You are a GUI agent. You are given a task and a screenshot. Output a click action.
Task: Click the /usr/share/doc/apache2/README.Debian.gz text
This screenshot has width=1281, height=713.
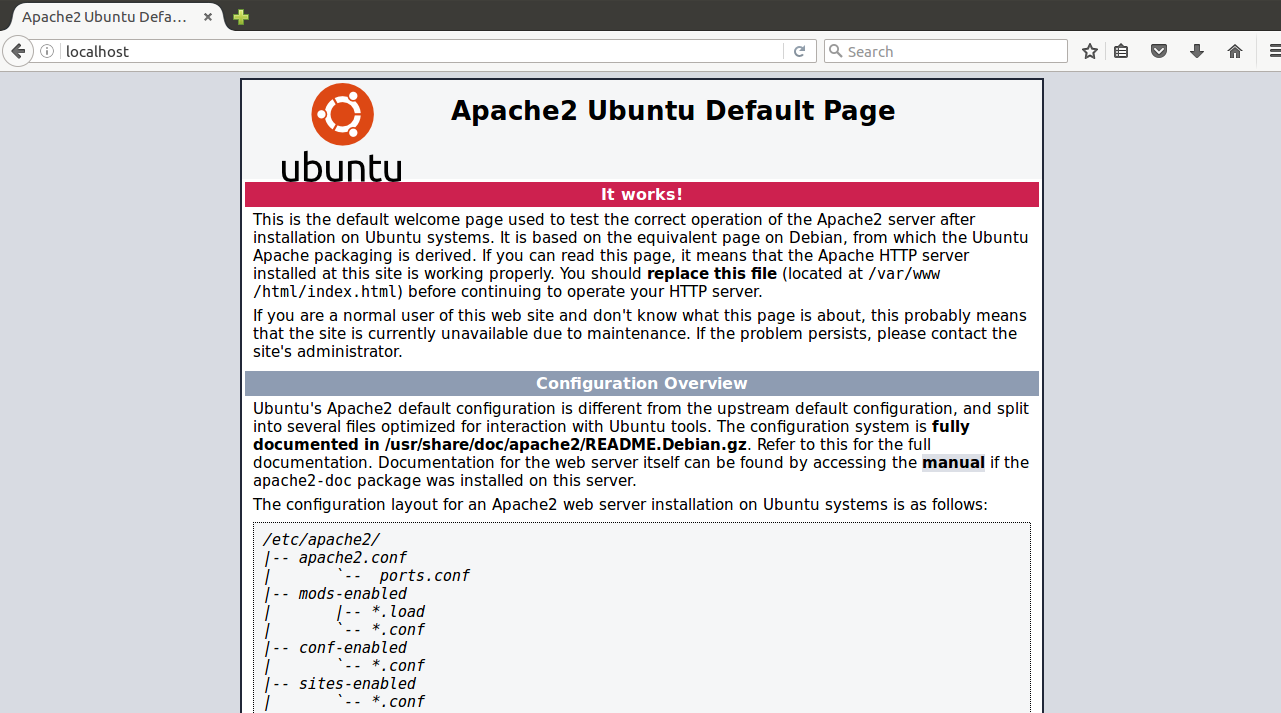567,444
